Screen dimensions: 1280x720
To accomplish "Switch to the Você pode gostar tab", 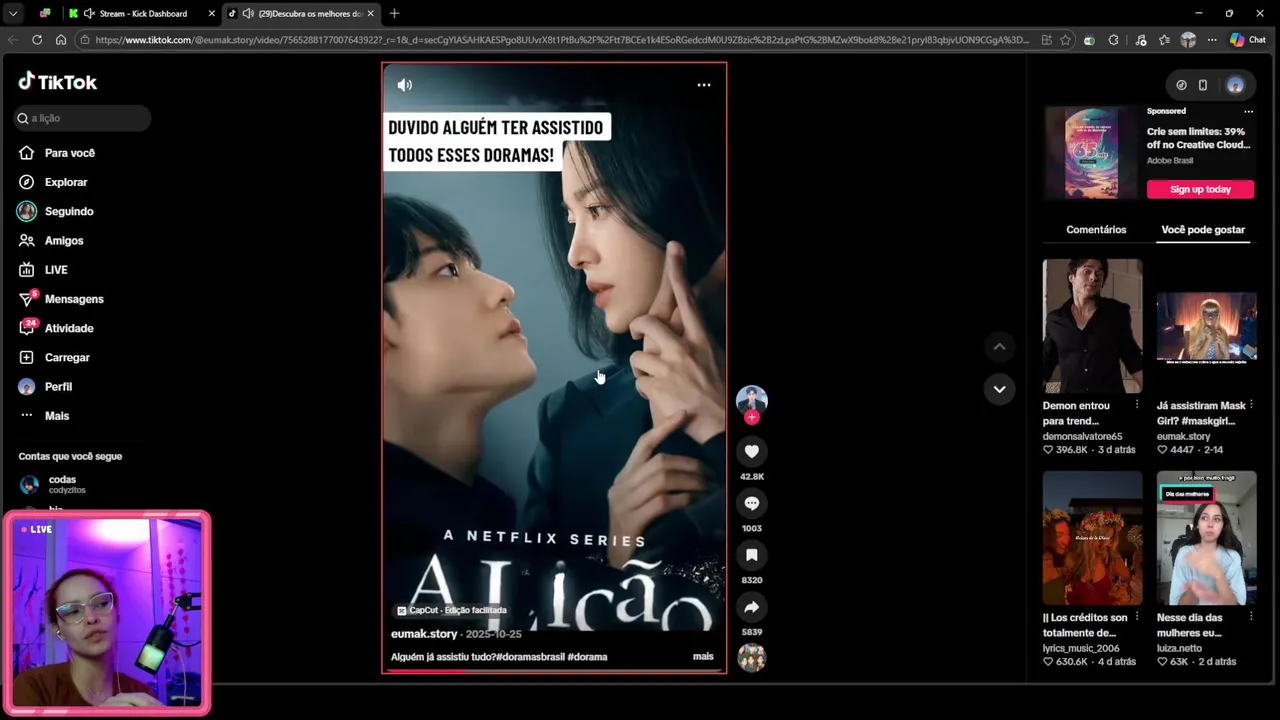I will (x=1203, y=230).
